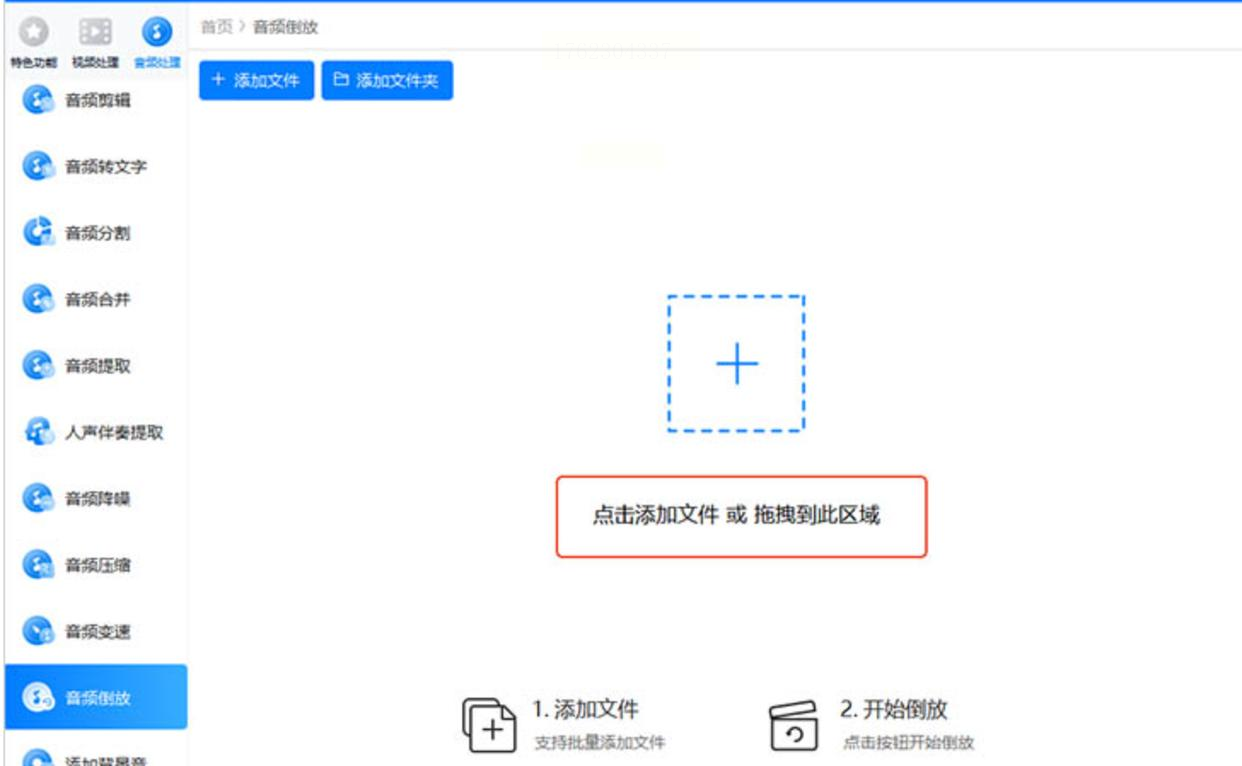Open 音频提取 from the sidebar
Image resolution: width=1242 pixels, height=766 pixels.
coord(96,366)
